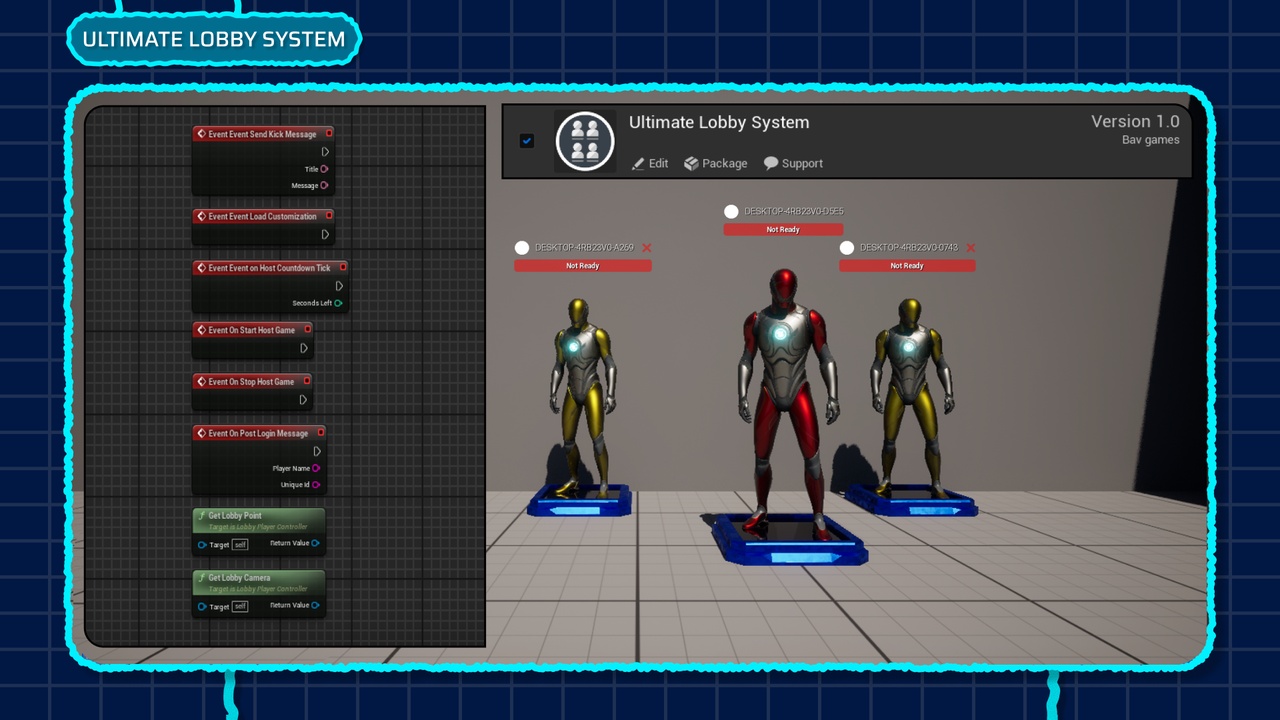Viewport: 1280px width, 720px height.
Task: Select the yellow character on the left
Action: [x=583, y=395]
